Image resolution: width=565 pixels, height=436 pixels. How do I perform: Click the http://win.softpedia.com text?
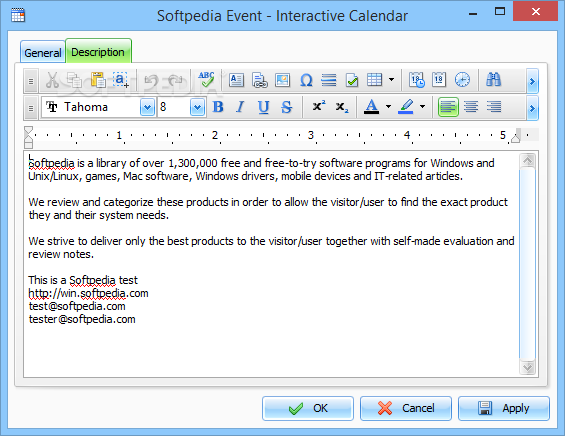coord(88,294)
